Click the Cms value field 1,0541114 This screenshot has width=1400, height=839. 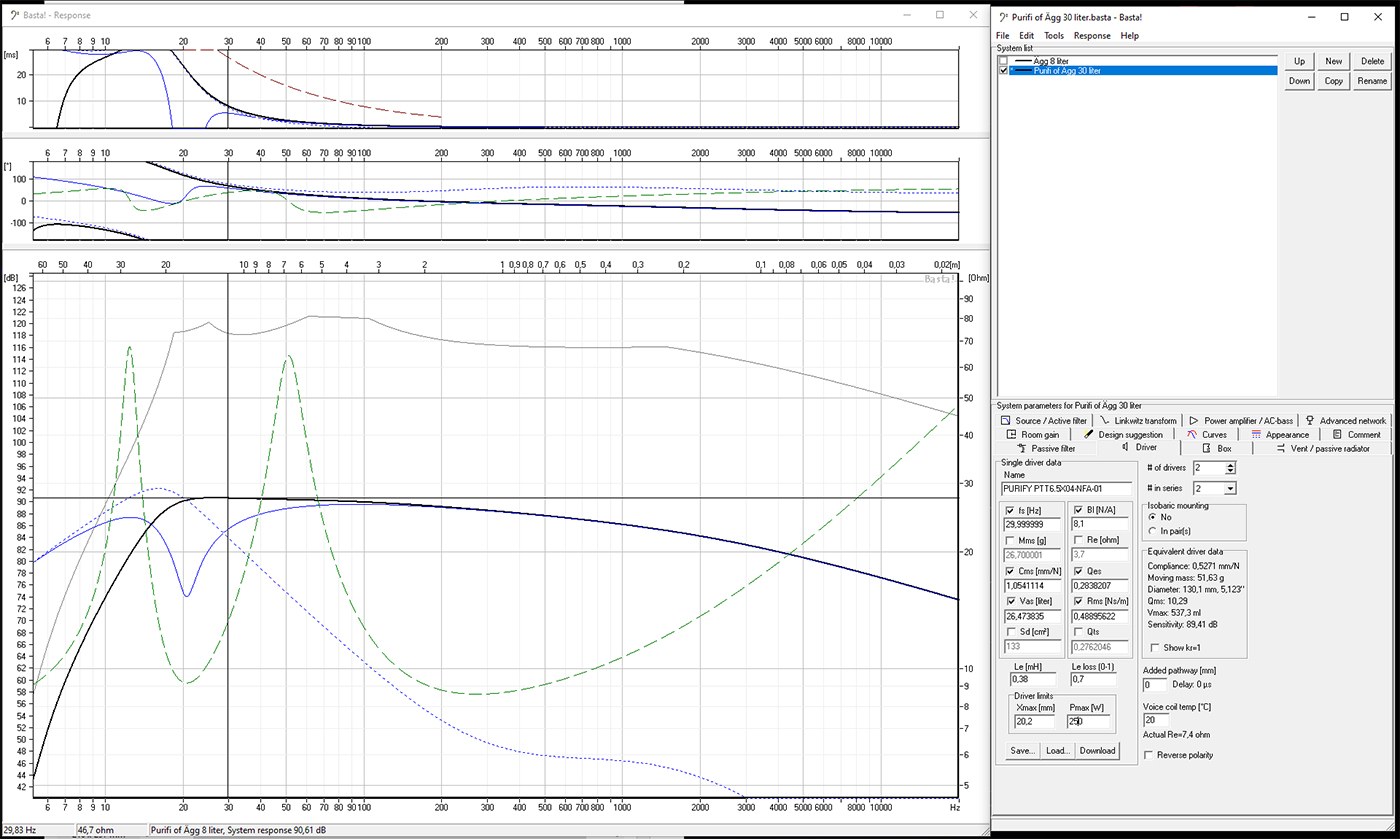click(1033, 585)
